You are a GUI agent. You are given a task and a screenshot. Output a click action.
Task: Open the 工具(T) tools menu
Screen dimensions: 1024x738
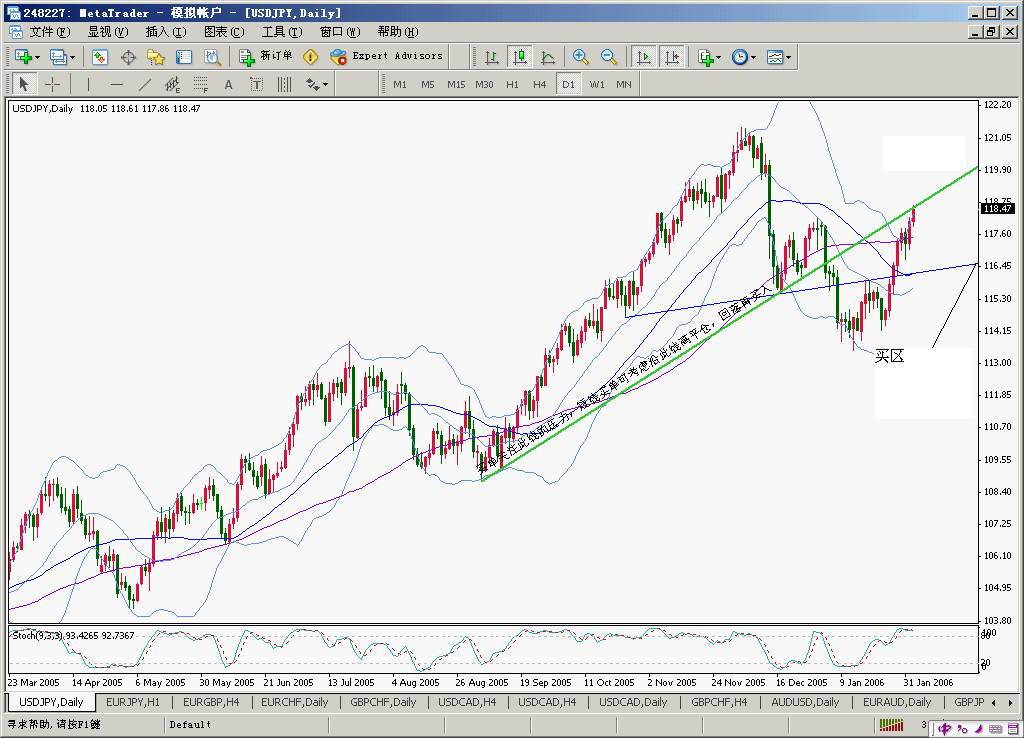click(282, 31)
